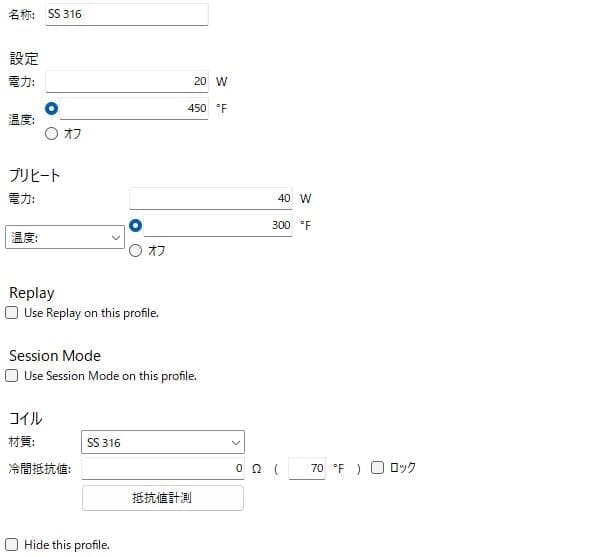The image size is (609, 557).
Task: Click the 300 preheat temperature input field
Action: (218, 225)
